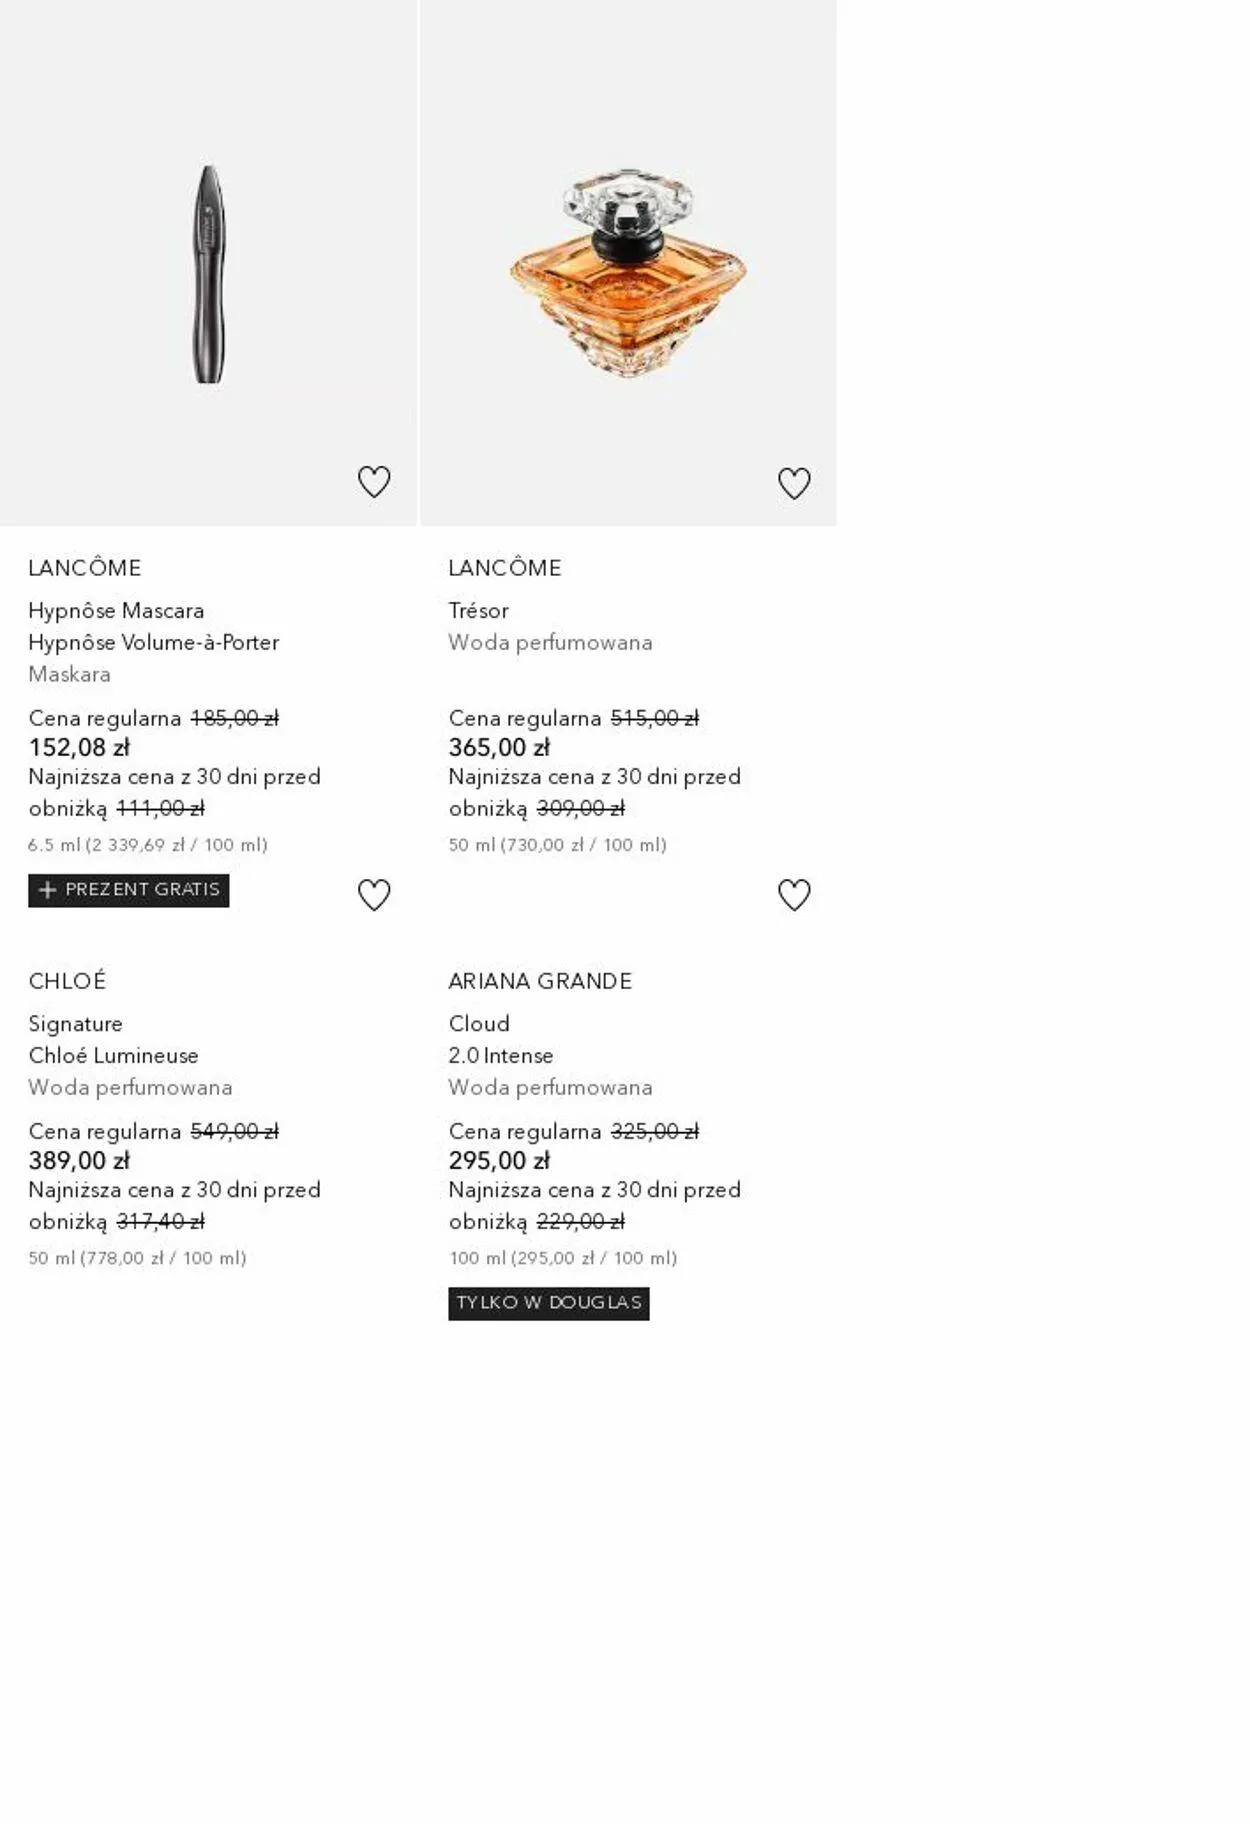Open Chloé Lumineuse product title

pyautogui.click(x=113, y=1055)
